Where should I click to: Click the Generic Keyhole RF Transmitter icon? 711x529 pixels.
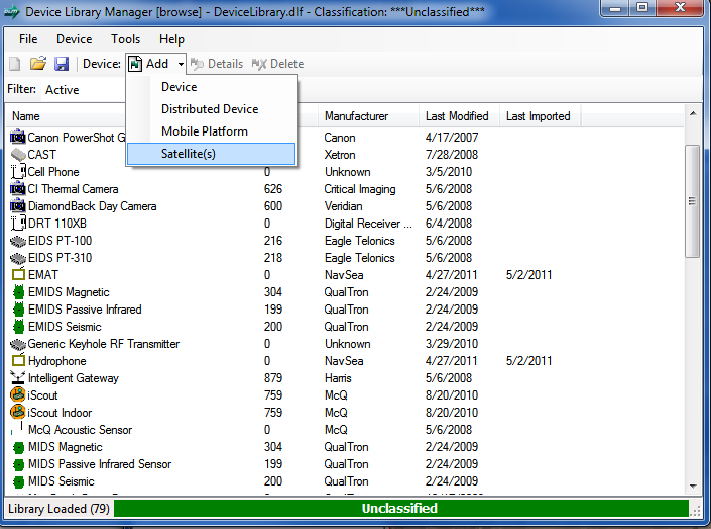point(18,344)
